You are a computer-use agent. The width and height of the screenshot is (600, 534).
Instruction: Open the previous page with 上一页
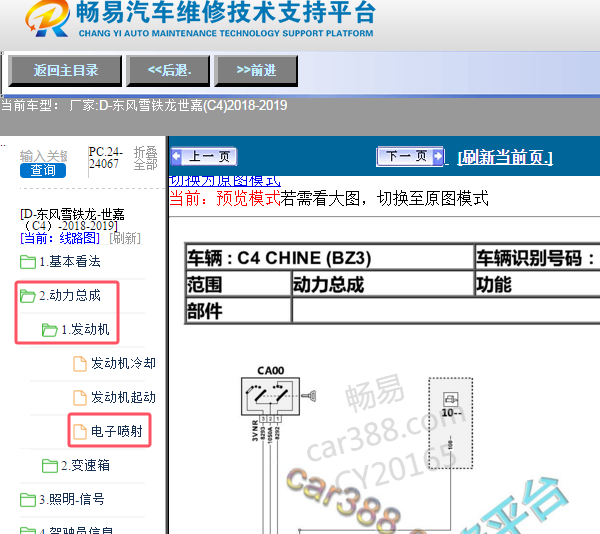pos(204,156)
